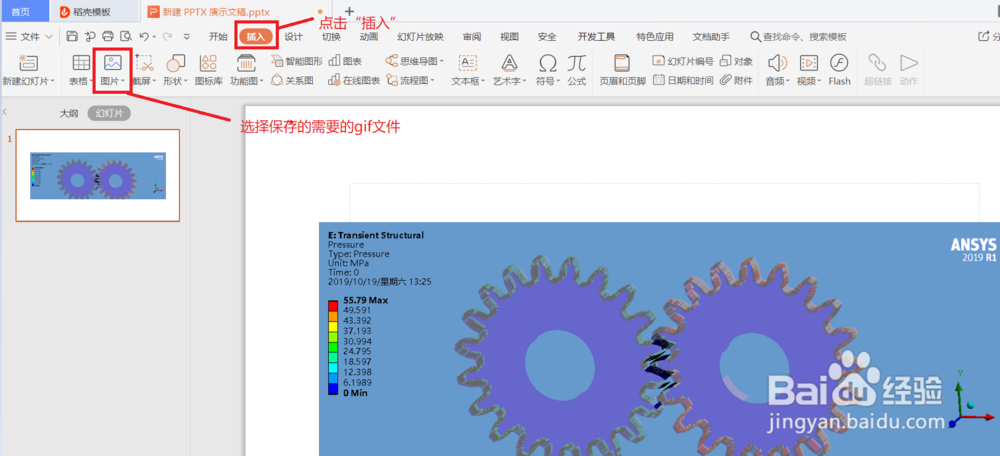Expand the 形状 dropdown arrow
The width and height of the screenshot is (1000, 456).
[186, 82]
